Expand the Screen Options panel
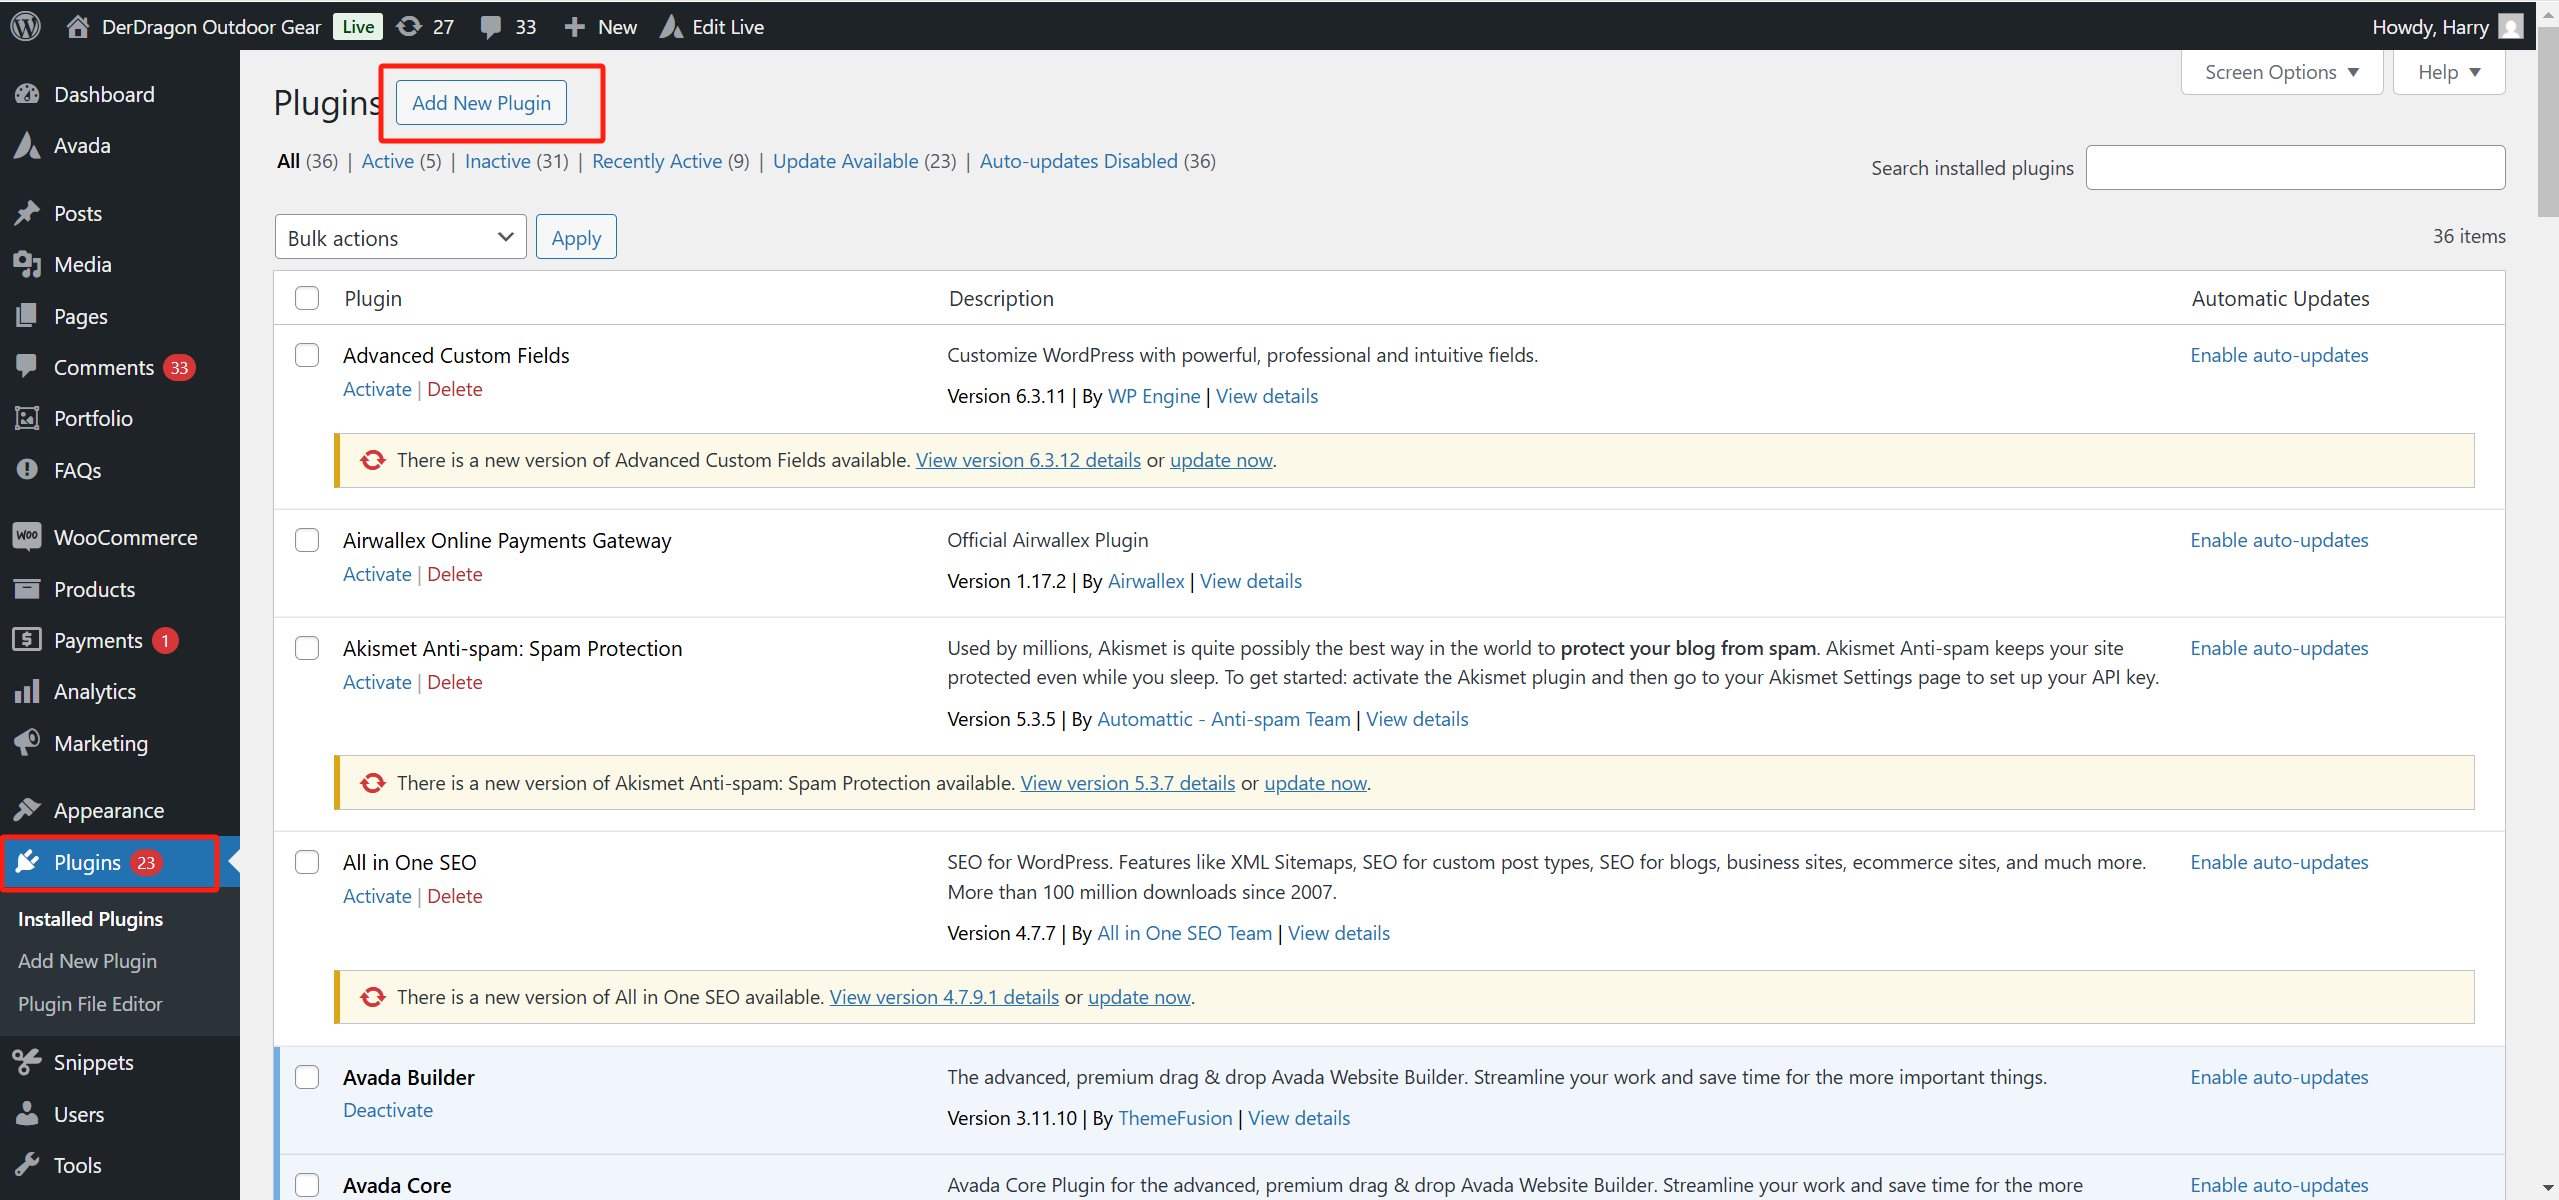Screen dimensions: 2559x1200 click(2281, 71)
